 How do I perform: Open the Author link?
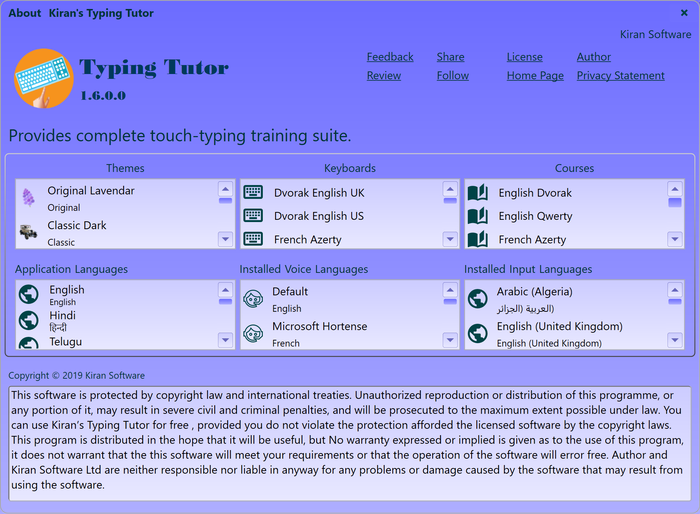coord(594,57)
